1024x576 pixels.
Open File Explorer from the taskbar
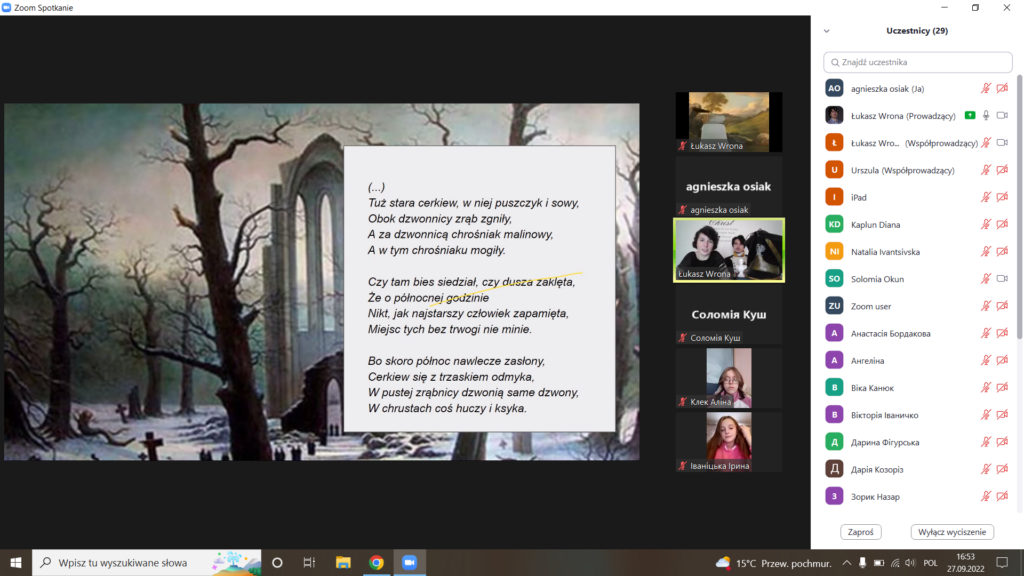pyautogui.click(x=342, y=562)
